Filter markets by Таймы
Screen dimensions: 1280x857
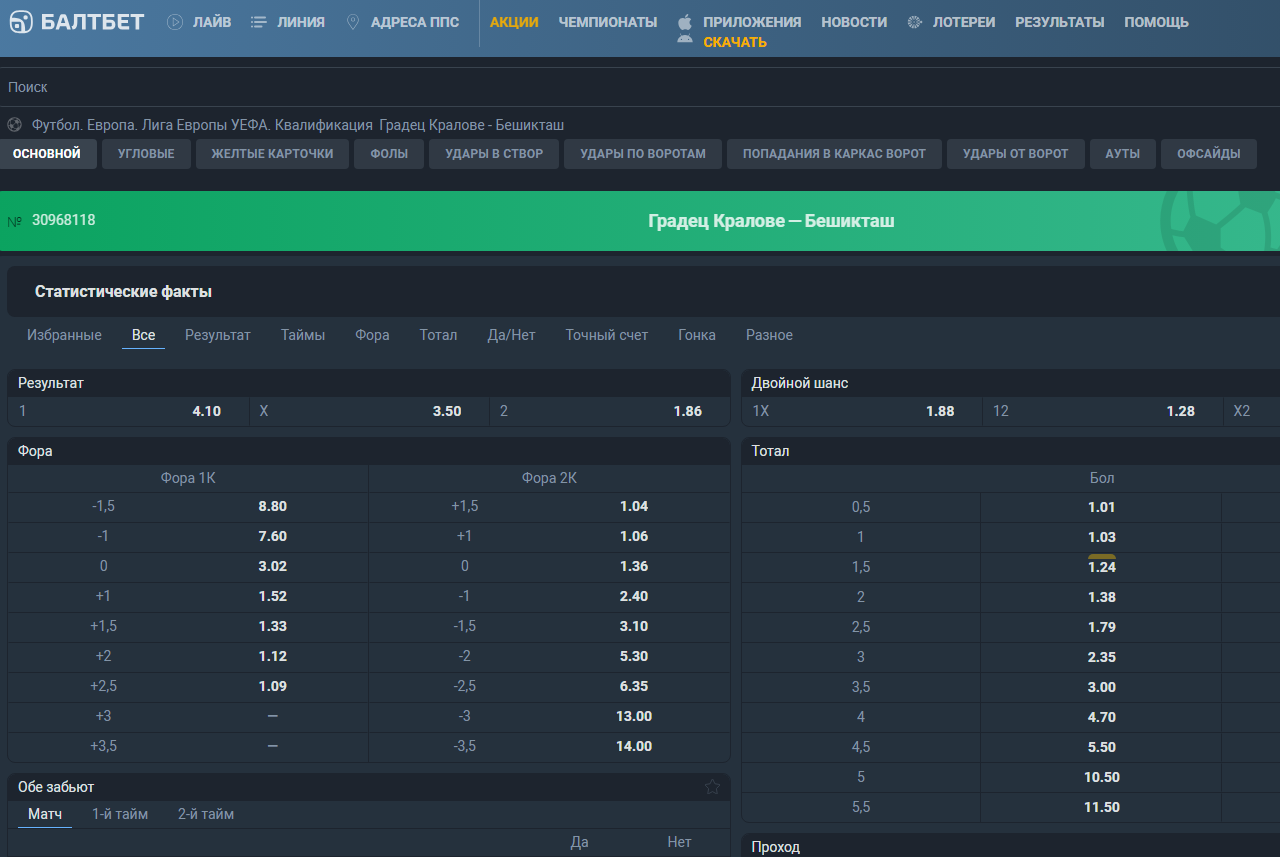(x=303, y=335)
